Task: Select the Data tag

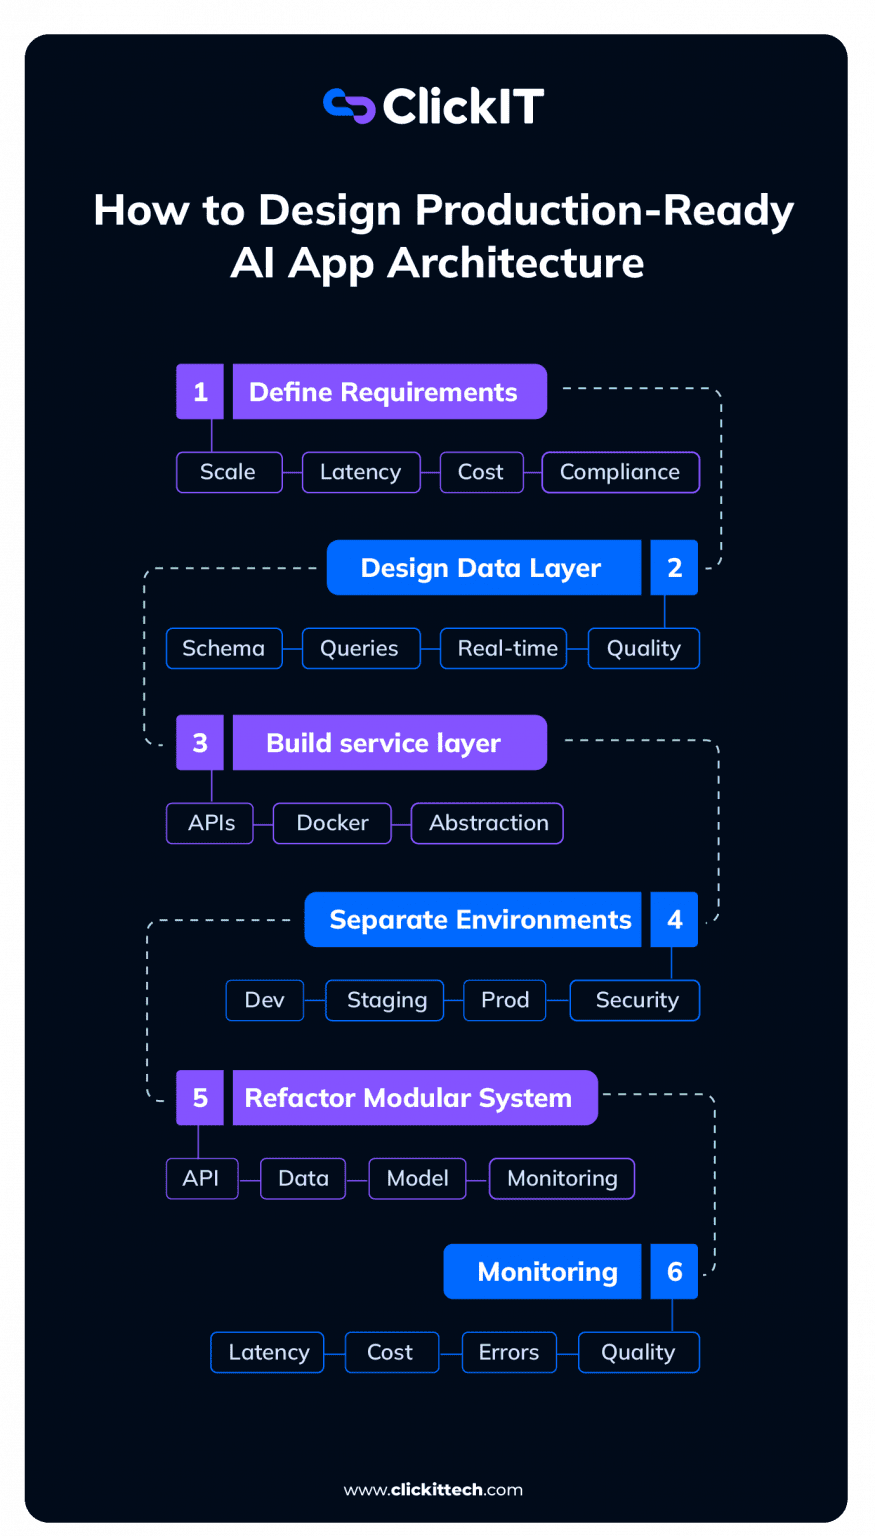Action: (x=303, y=1178)
